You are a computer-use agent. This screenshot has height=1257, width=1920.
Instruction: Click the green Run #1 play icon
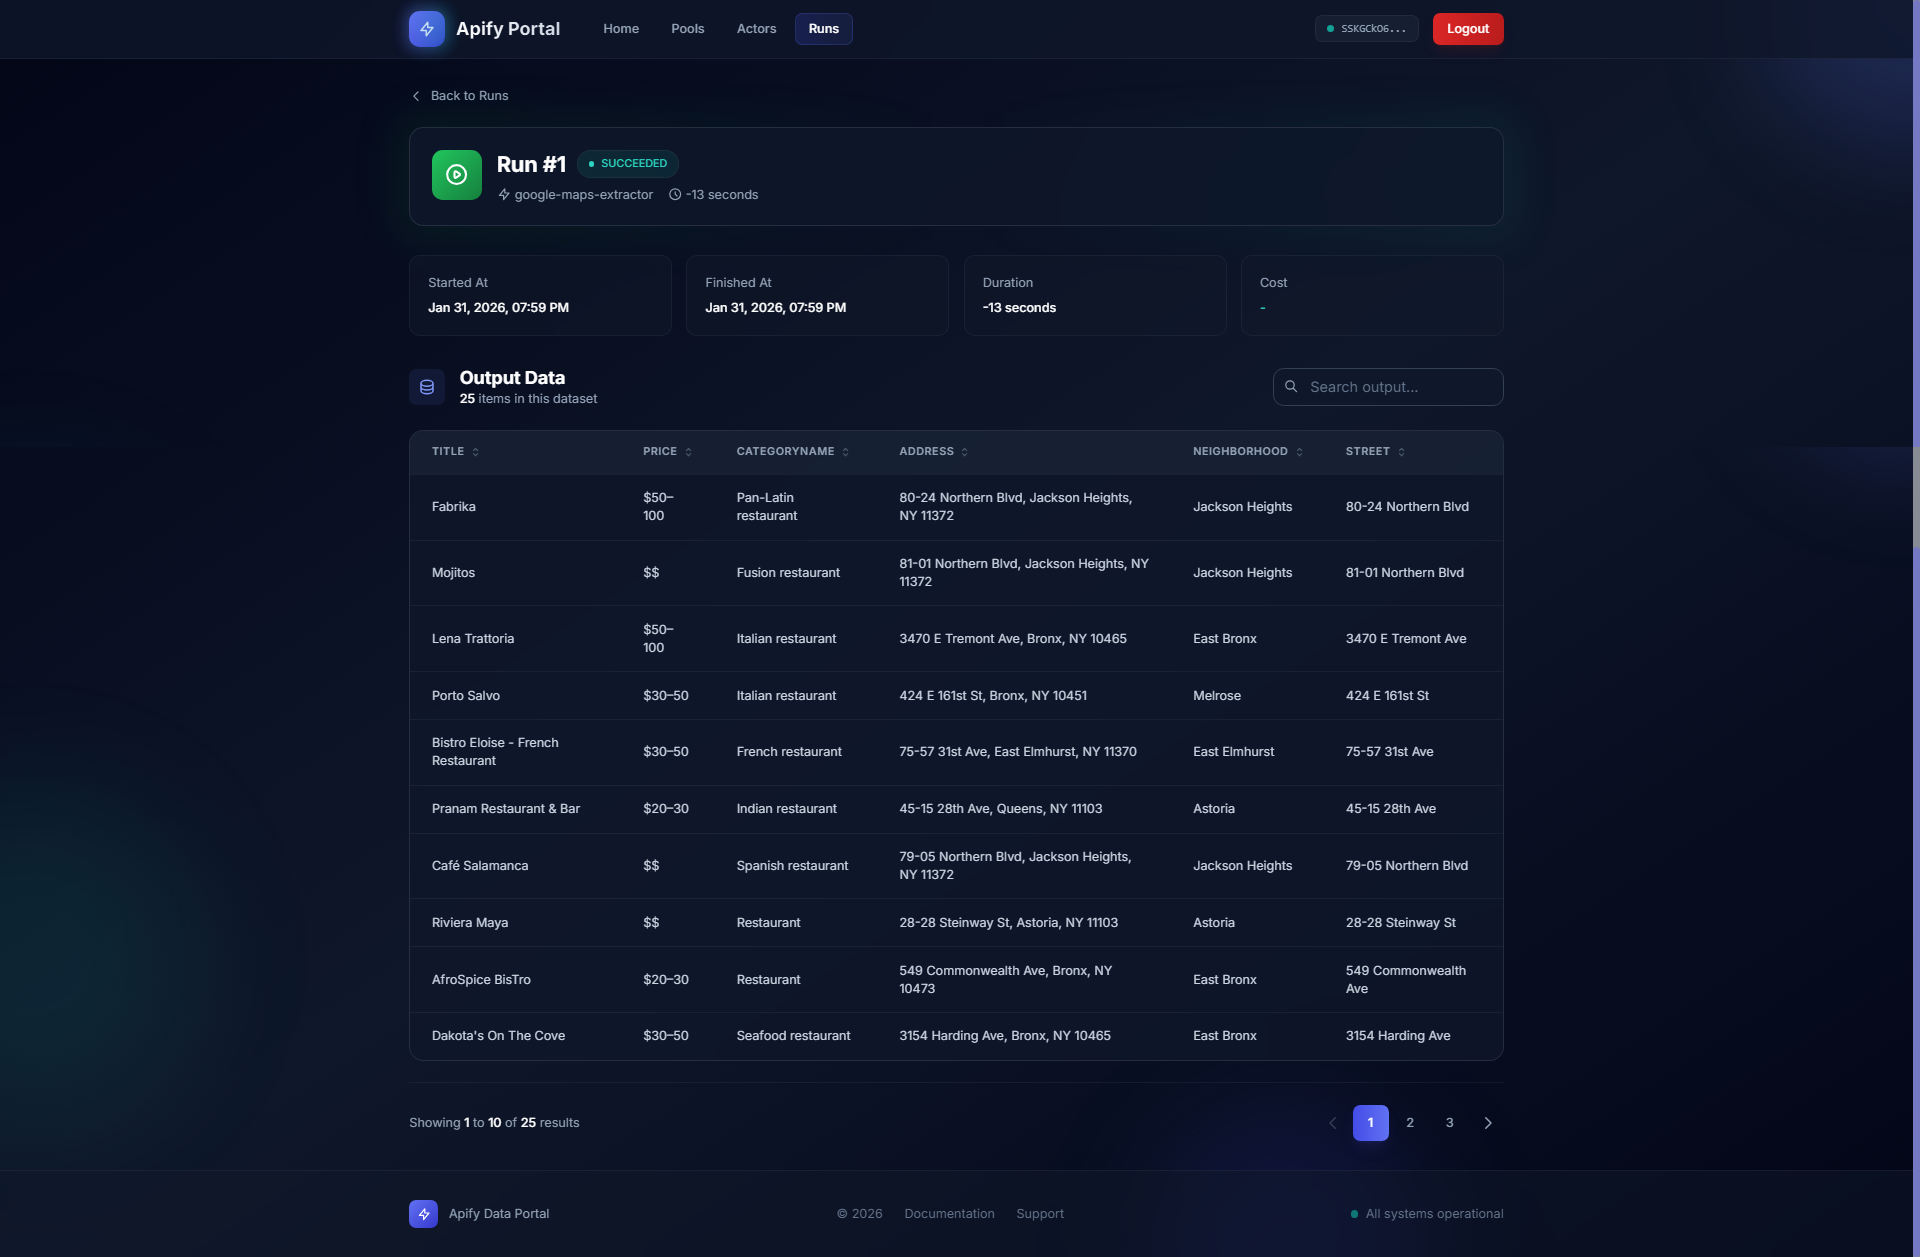pyautogui.click(x=456, y=175)
